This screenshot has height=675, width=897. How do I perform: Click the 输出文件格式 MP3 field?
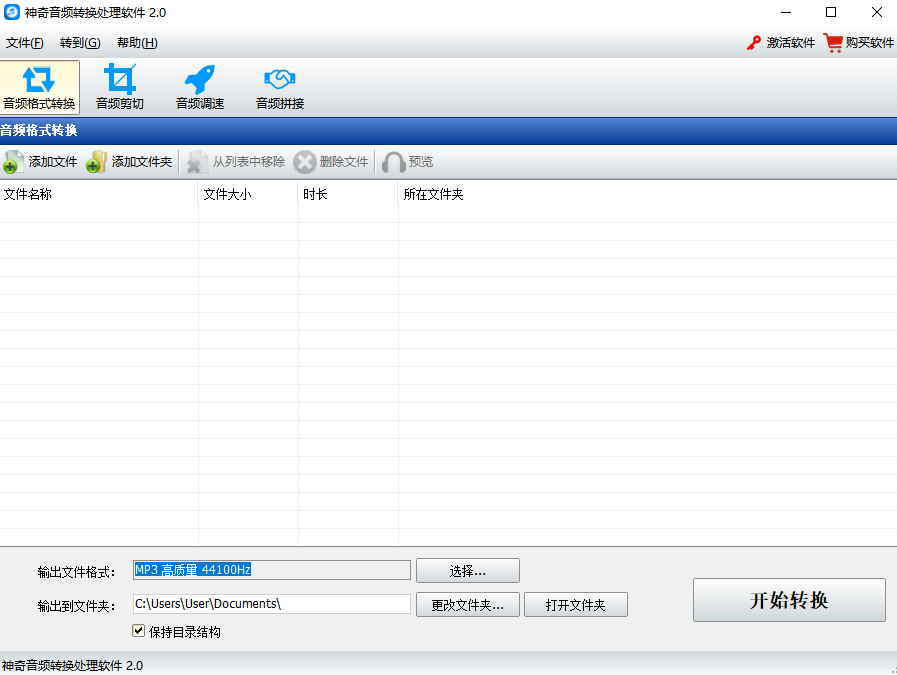272,570
